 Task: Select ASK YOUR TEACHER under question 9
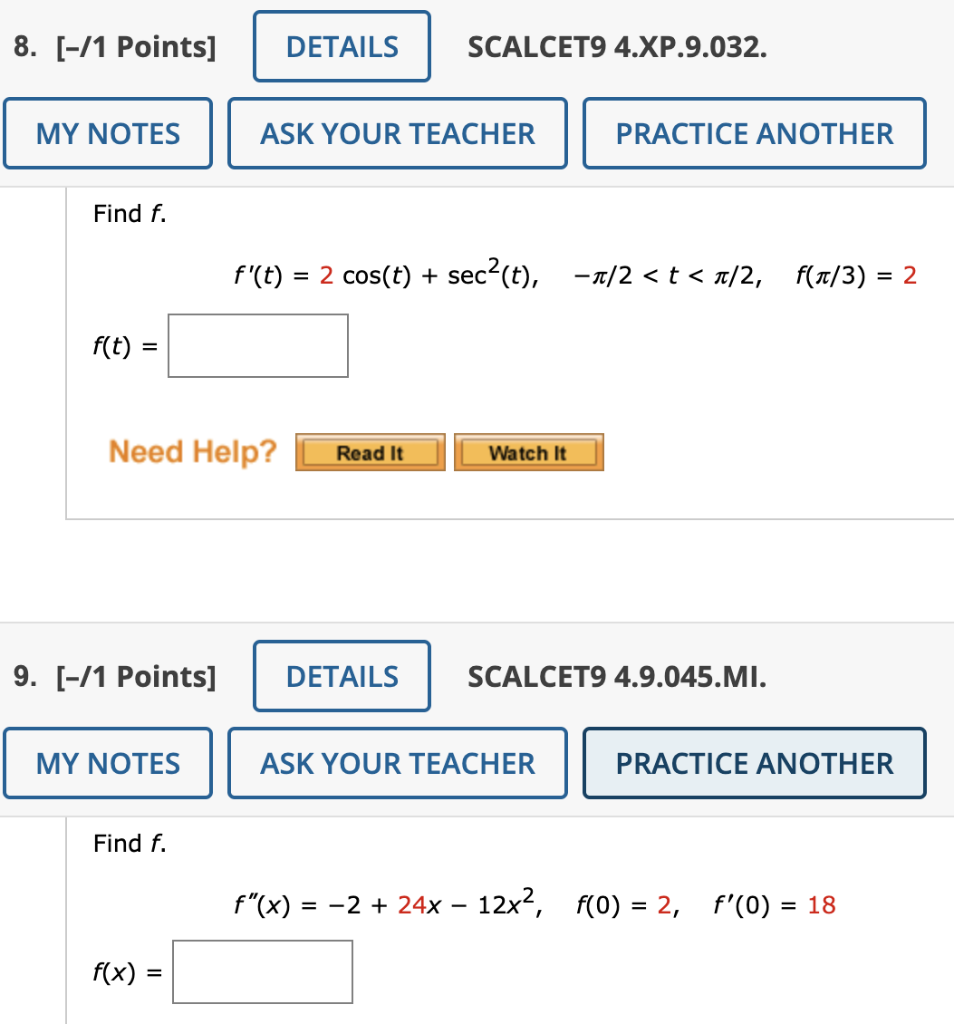[x=396, y=763]
